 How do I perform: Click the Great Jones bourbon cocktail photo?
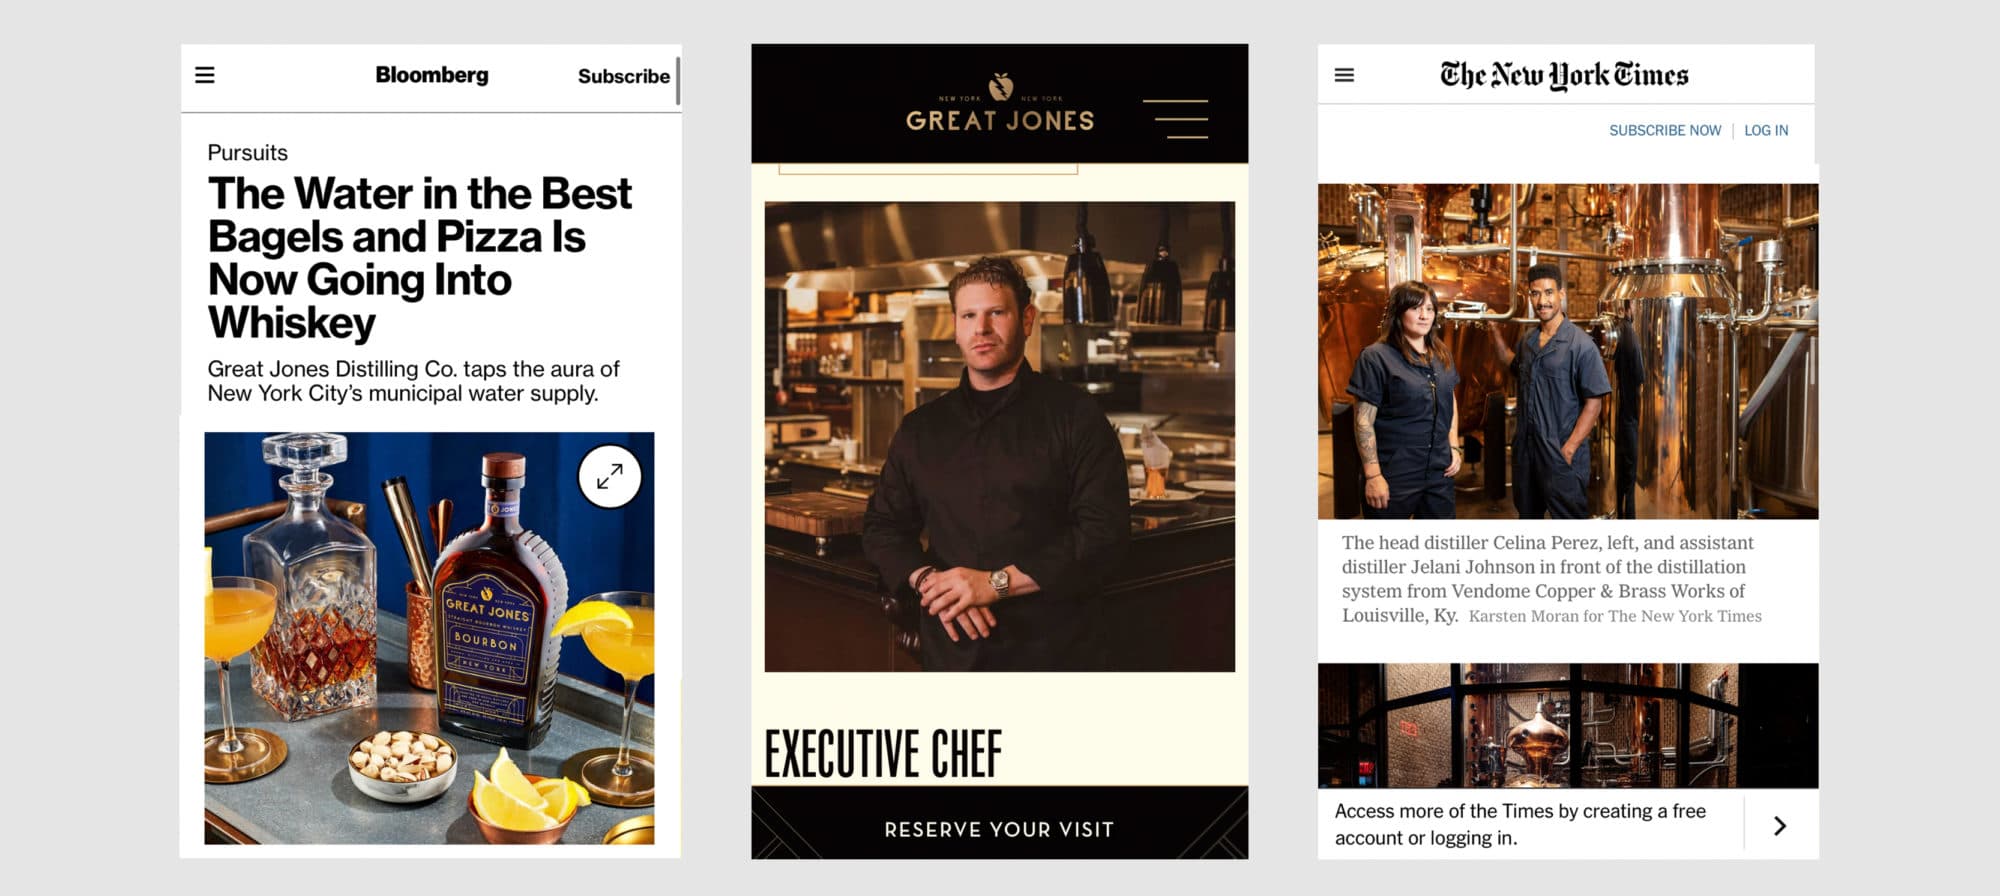pyautogui.click(x=430, y=638)
